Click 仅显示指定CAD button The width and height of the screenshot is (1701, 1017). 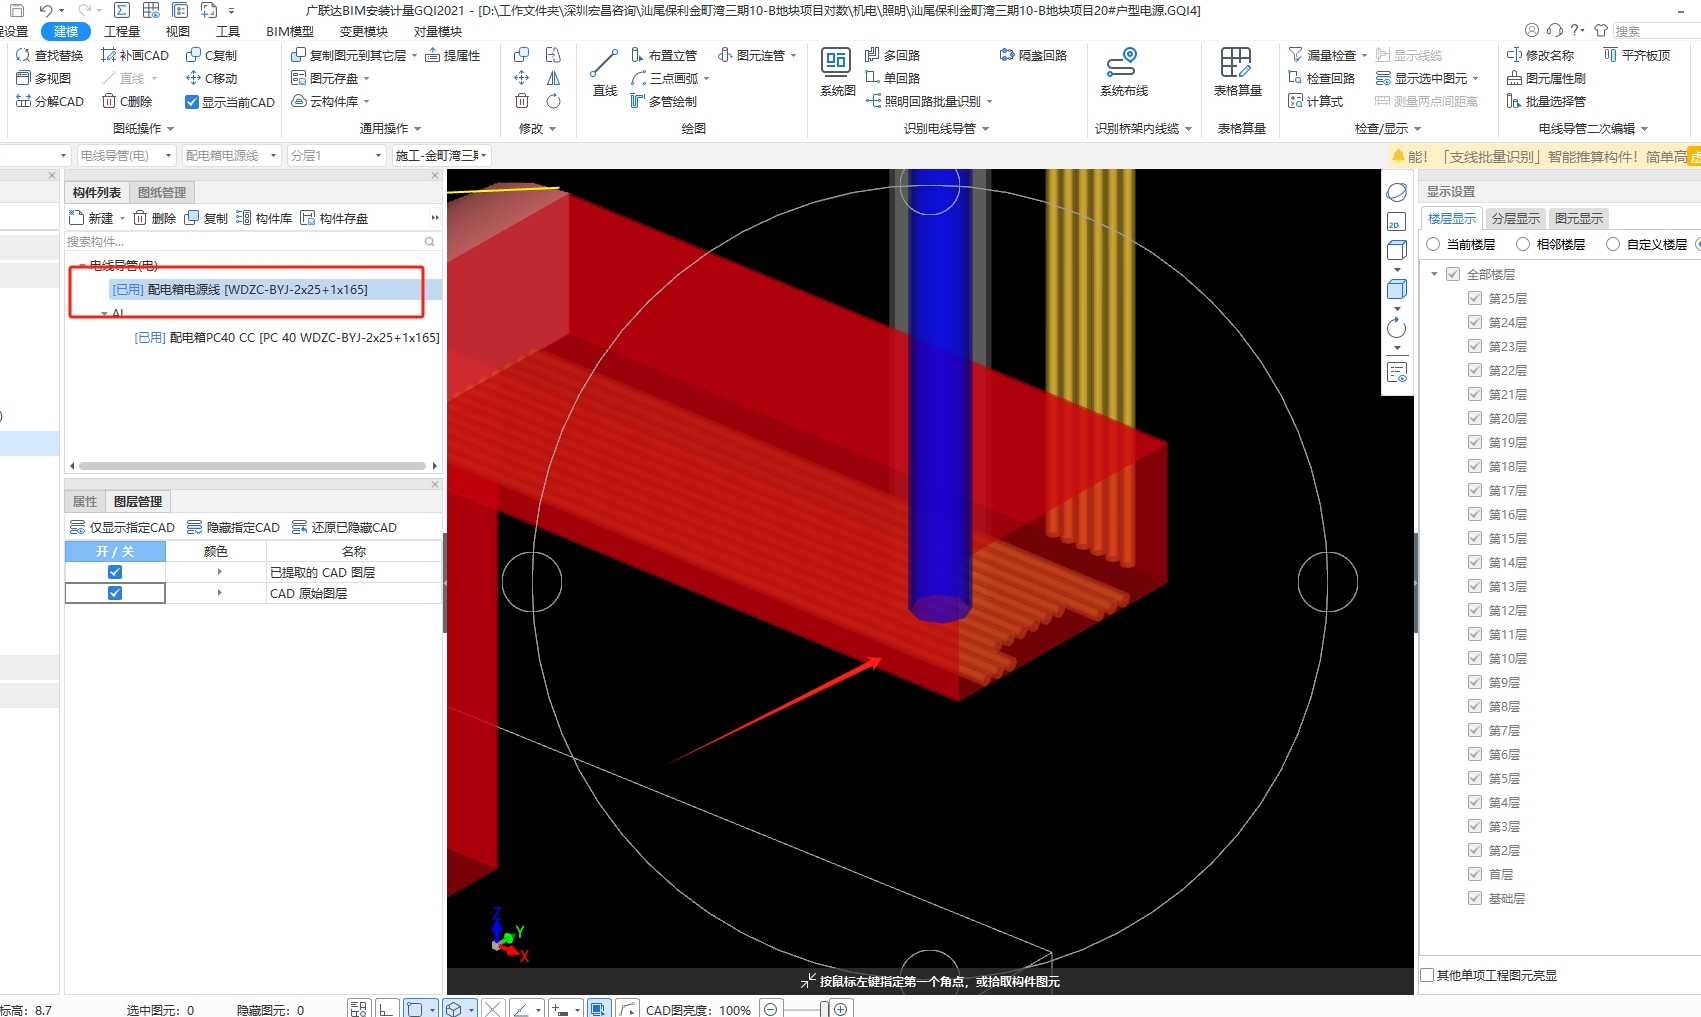122,527
